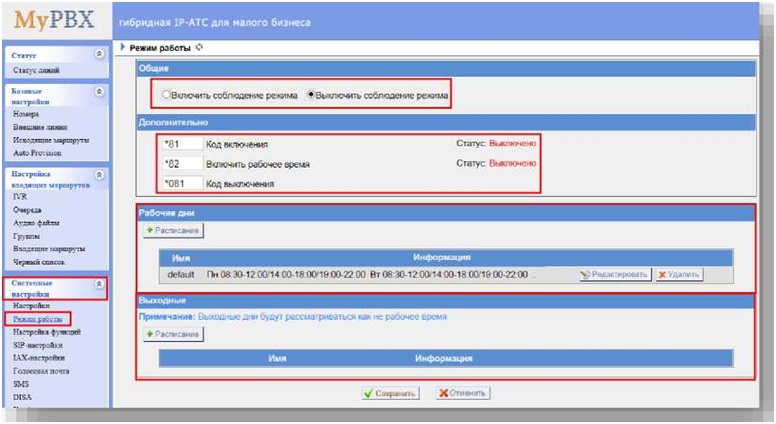The image size is (776, 424).
Task: Collapse the Статус sidebar section
Action: (98, 55)
